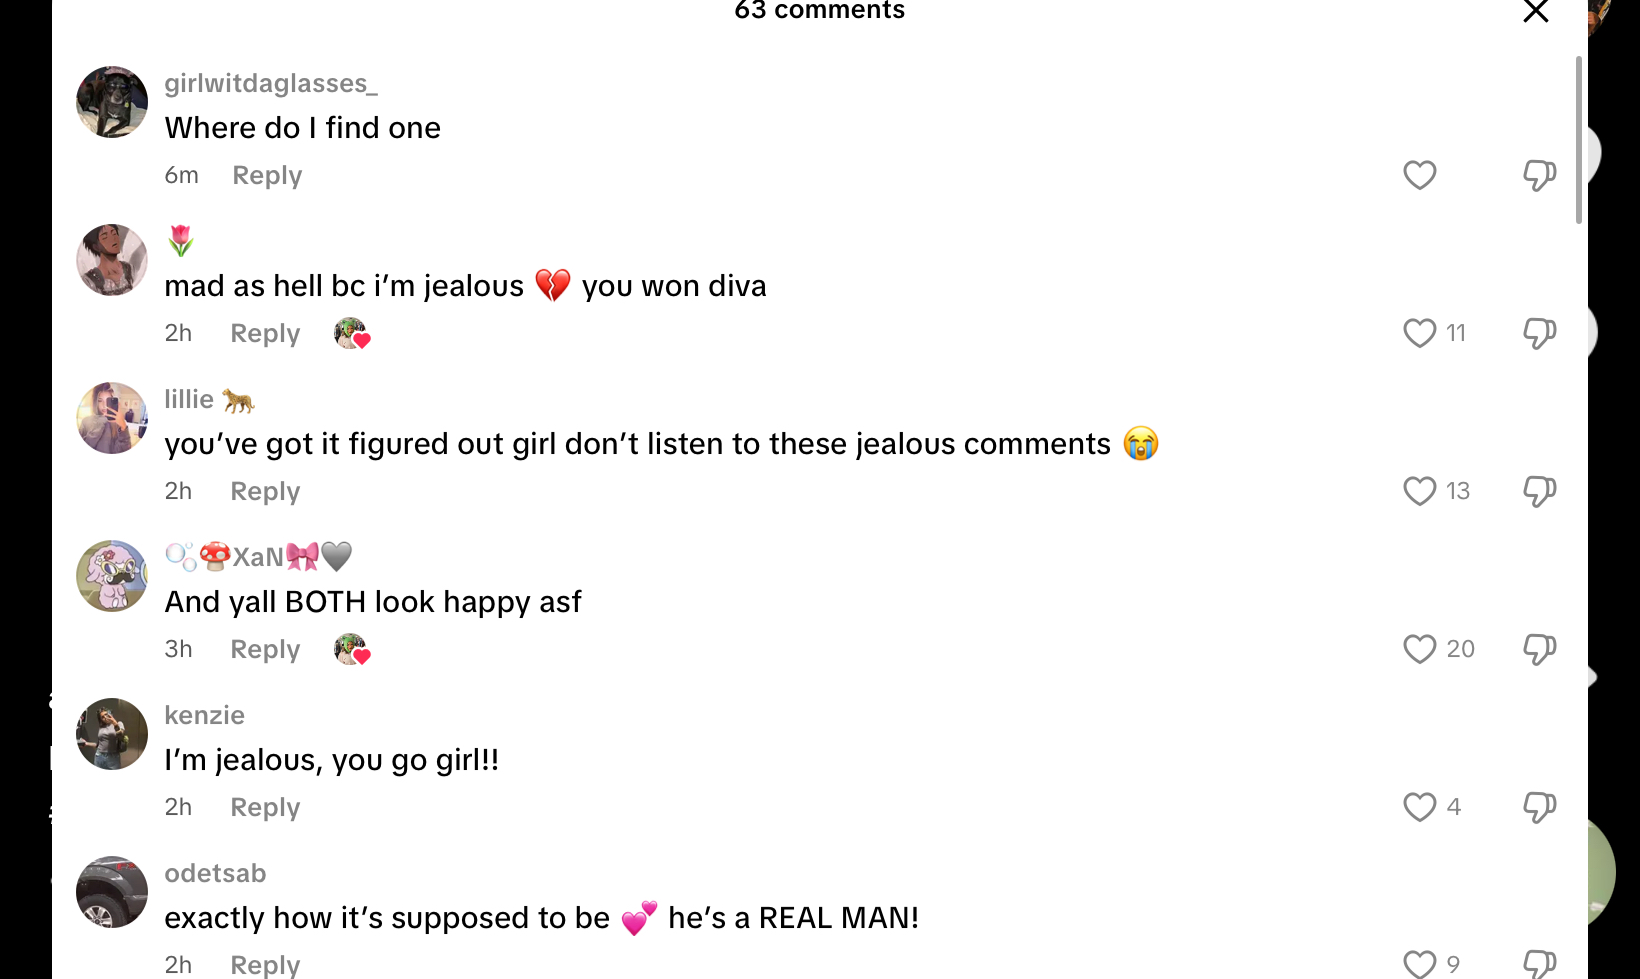
Task: View XaN's cartoon avatar profile
Action: [112, 576]
